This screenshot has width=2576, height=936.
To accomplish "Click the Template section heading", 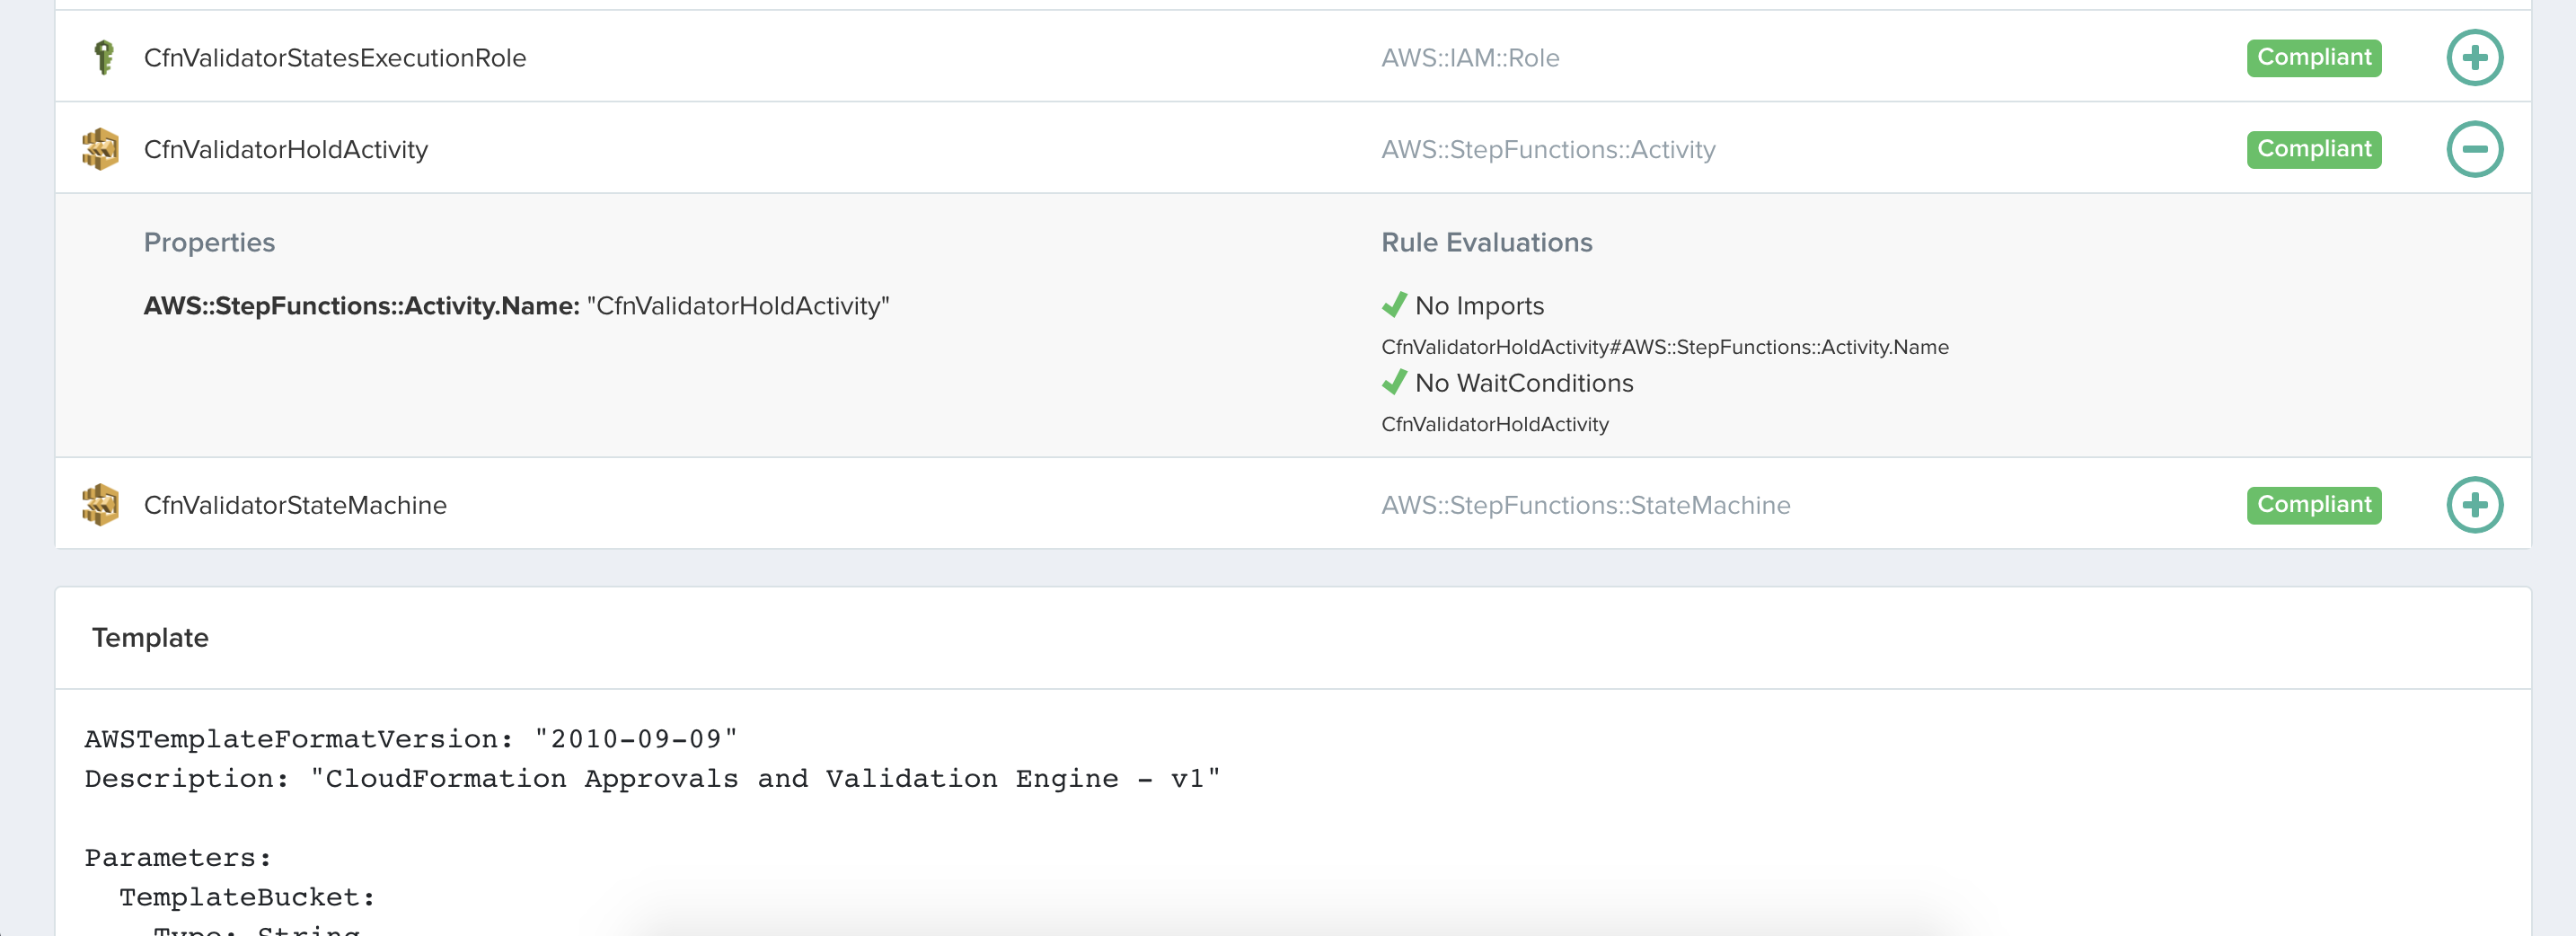I will click(x=150, y=638).
